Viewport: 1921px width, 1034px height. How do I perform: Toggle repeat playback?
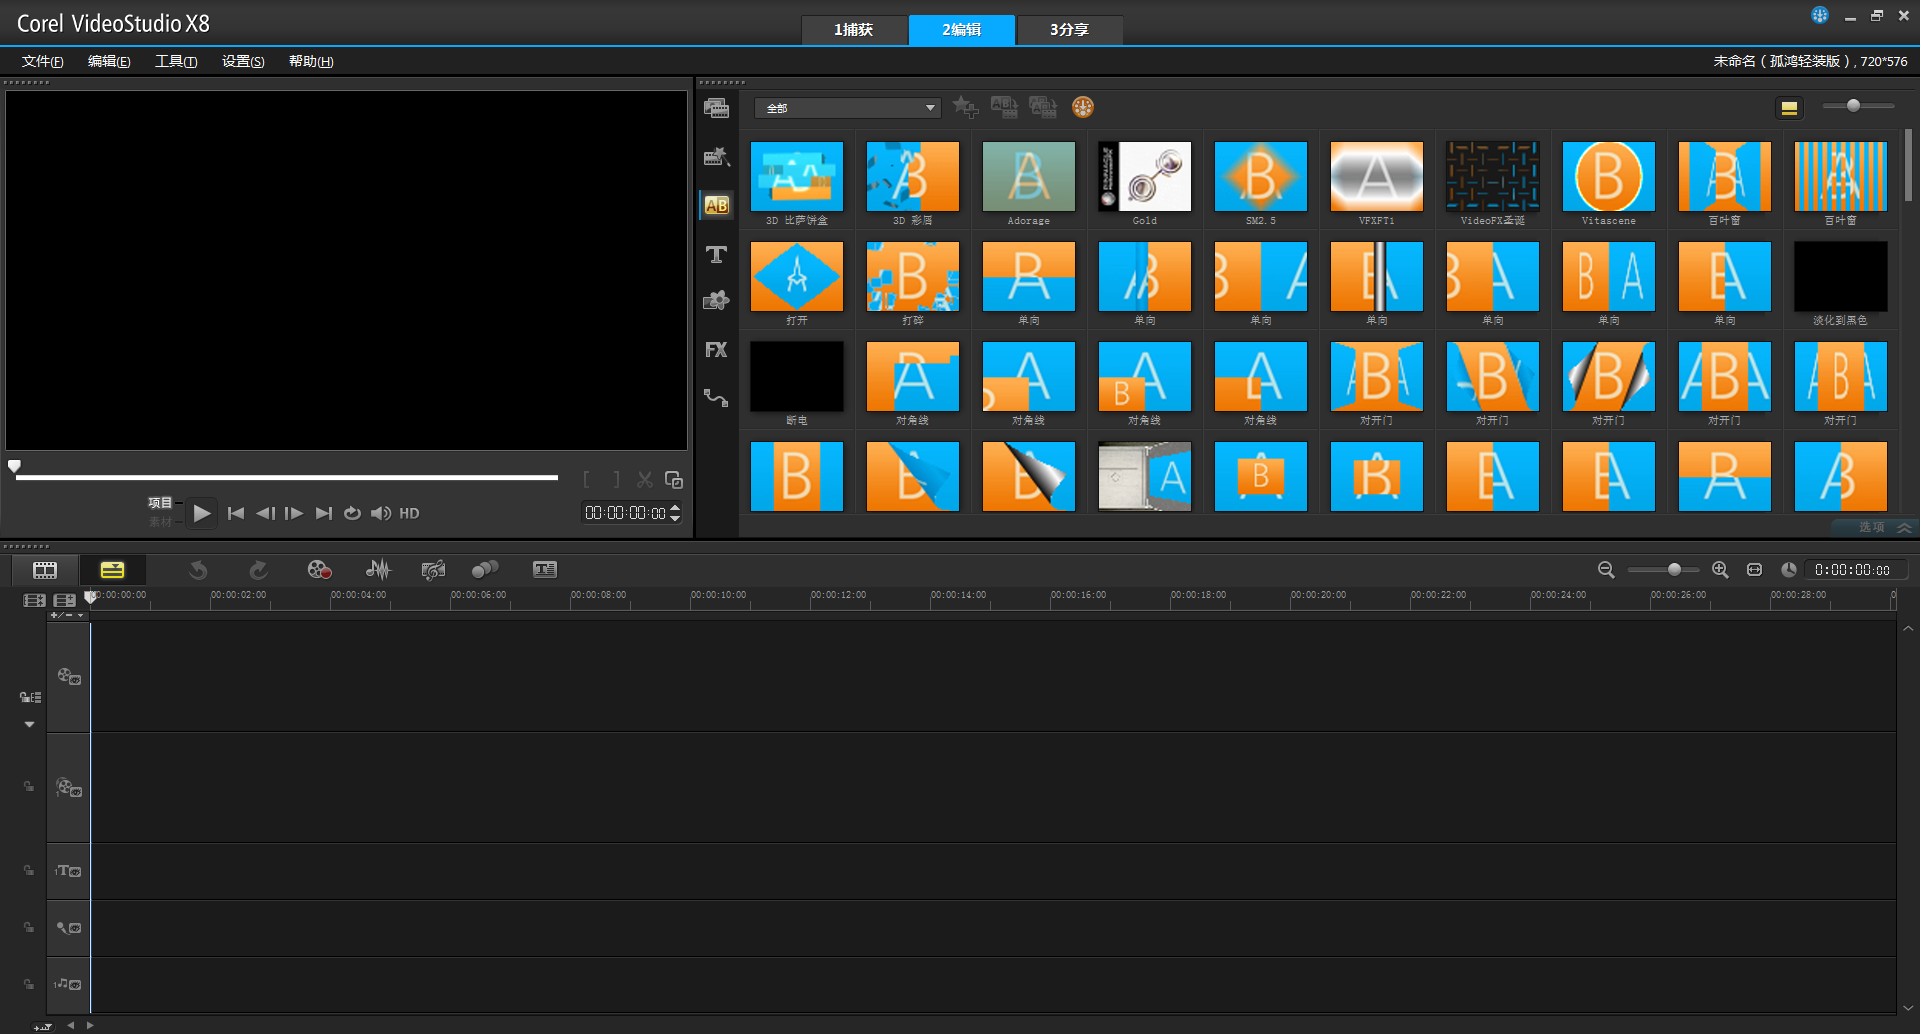(352, 514)
